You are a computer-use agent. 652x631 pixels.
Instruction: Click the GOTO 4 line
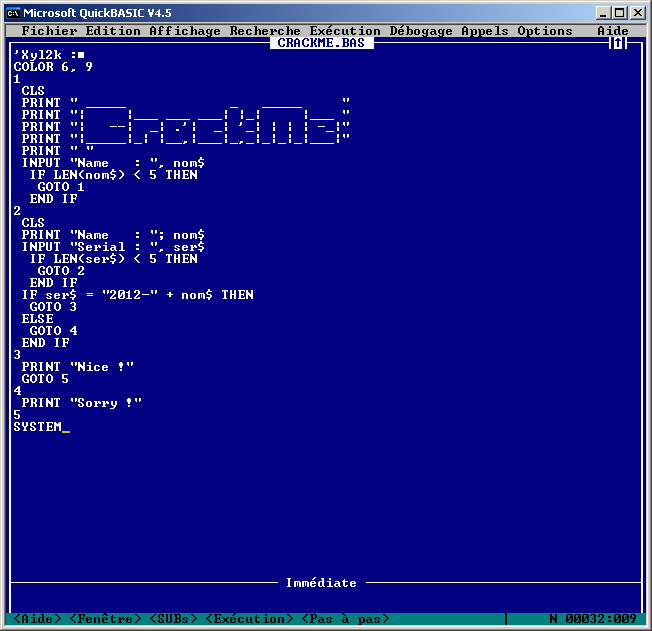53,331
